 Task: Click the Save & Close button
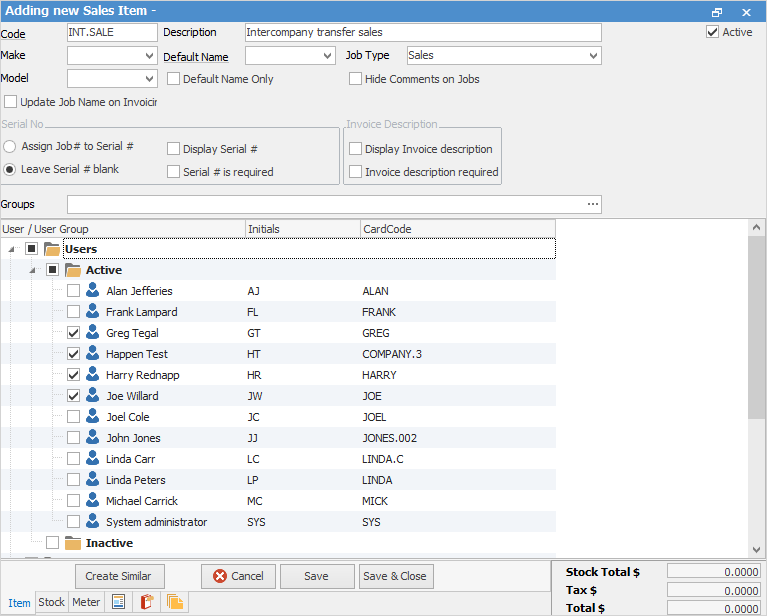click(x=394, y=576)
